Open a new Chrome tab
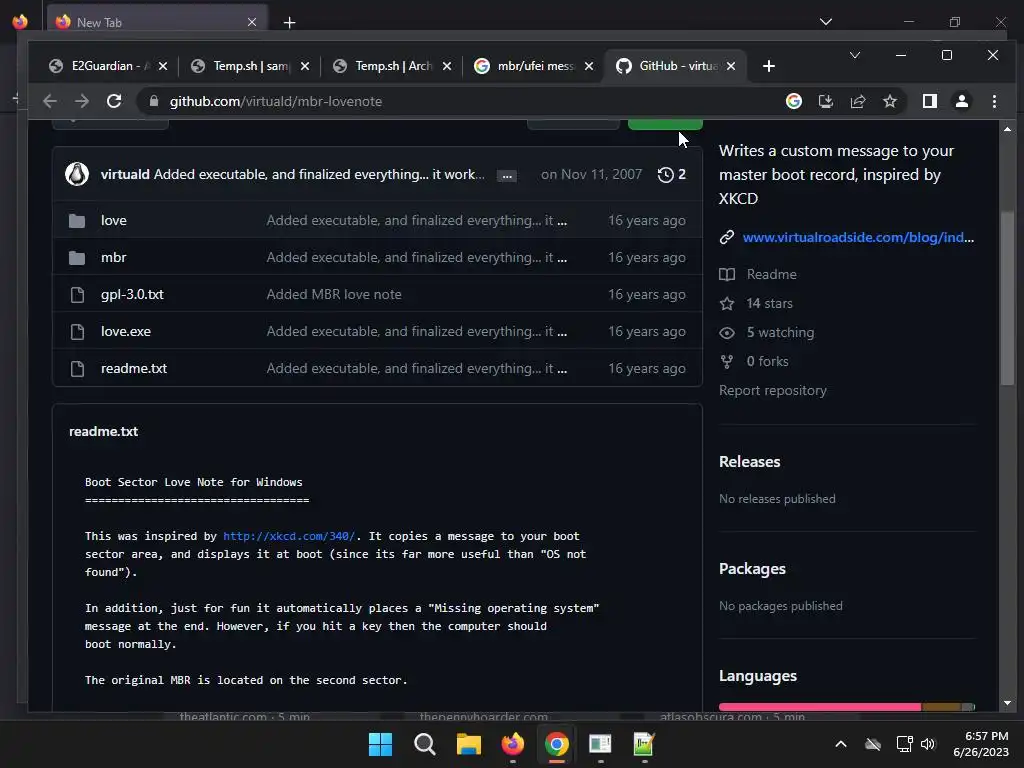Image resolution: width=1024 pixels, height=768 pixels. pyautogui.click(x=769, y=66)
